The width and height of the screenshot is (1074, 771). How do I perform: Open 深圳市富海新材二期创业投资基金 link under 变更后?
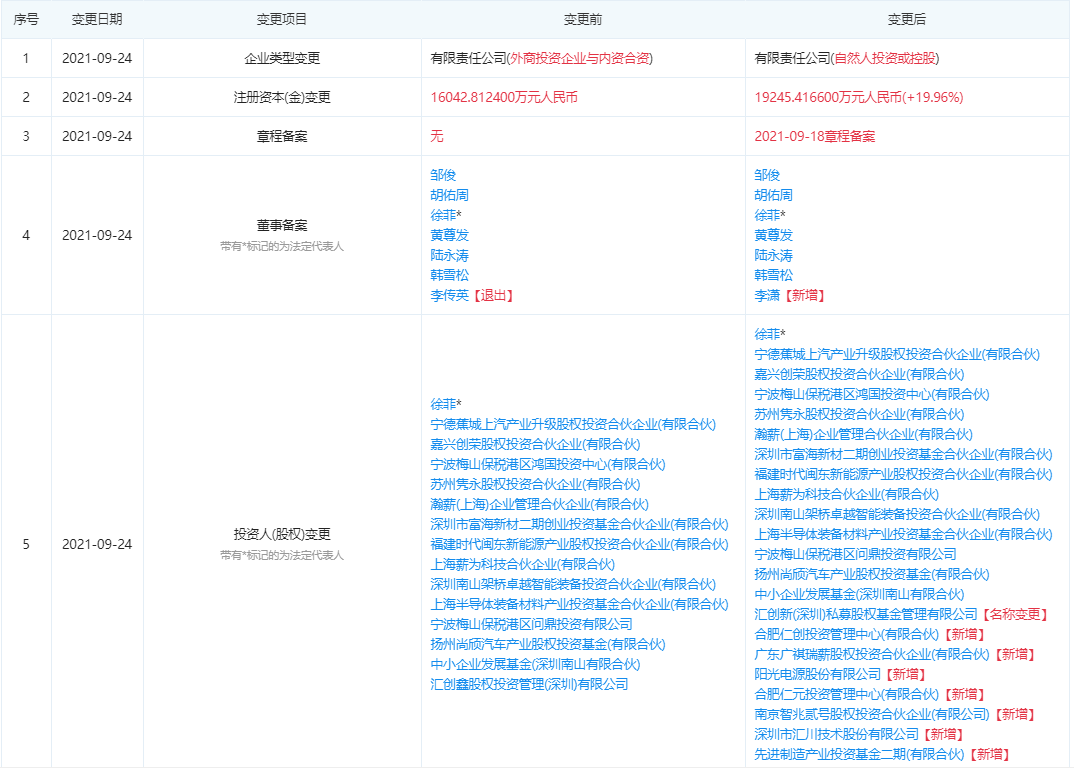(x=903, y=454)
